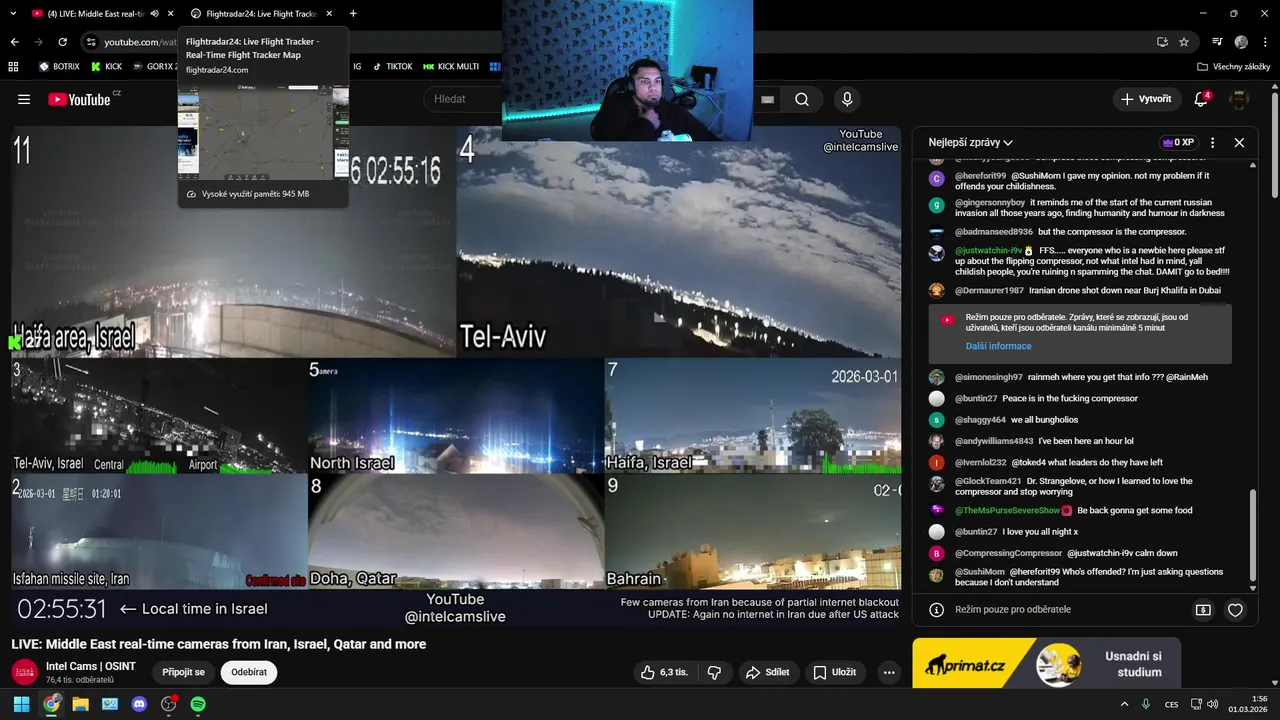
Task: Like the video with thumbs up
Action: click(x=665, y=673)
